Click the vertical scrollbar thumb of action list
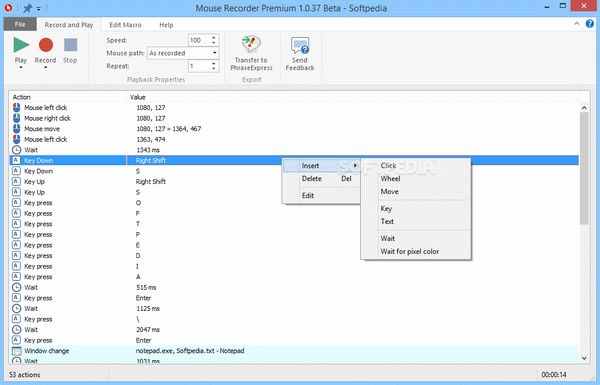Image resolution: width=600 pixels, height=385 pixels. (x=584, y=168)
